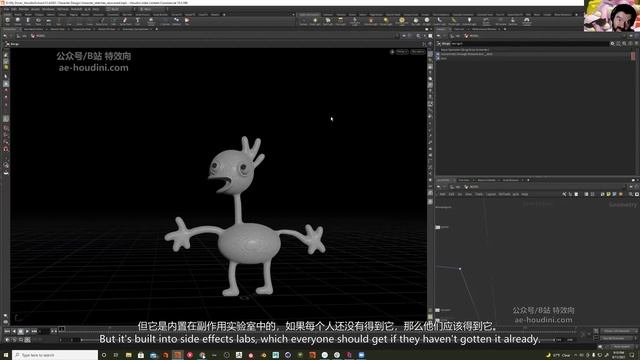Open the parameter pane gear menu
The image size is (640, 360).
click(612, 43)
